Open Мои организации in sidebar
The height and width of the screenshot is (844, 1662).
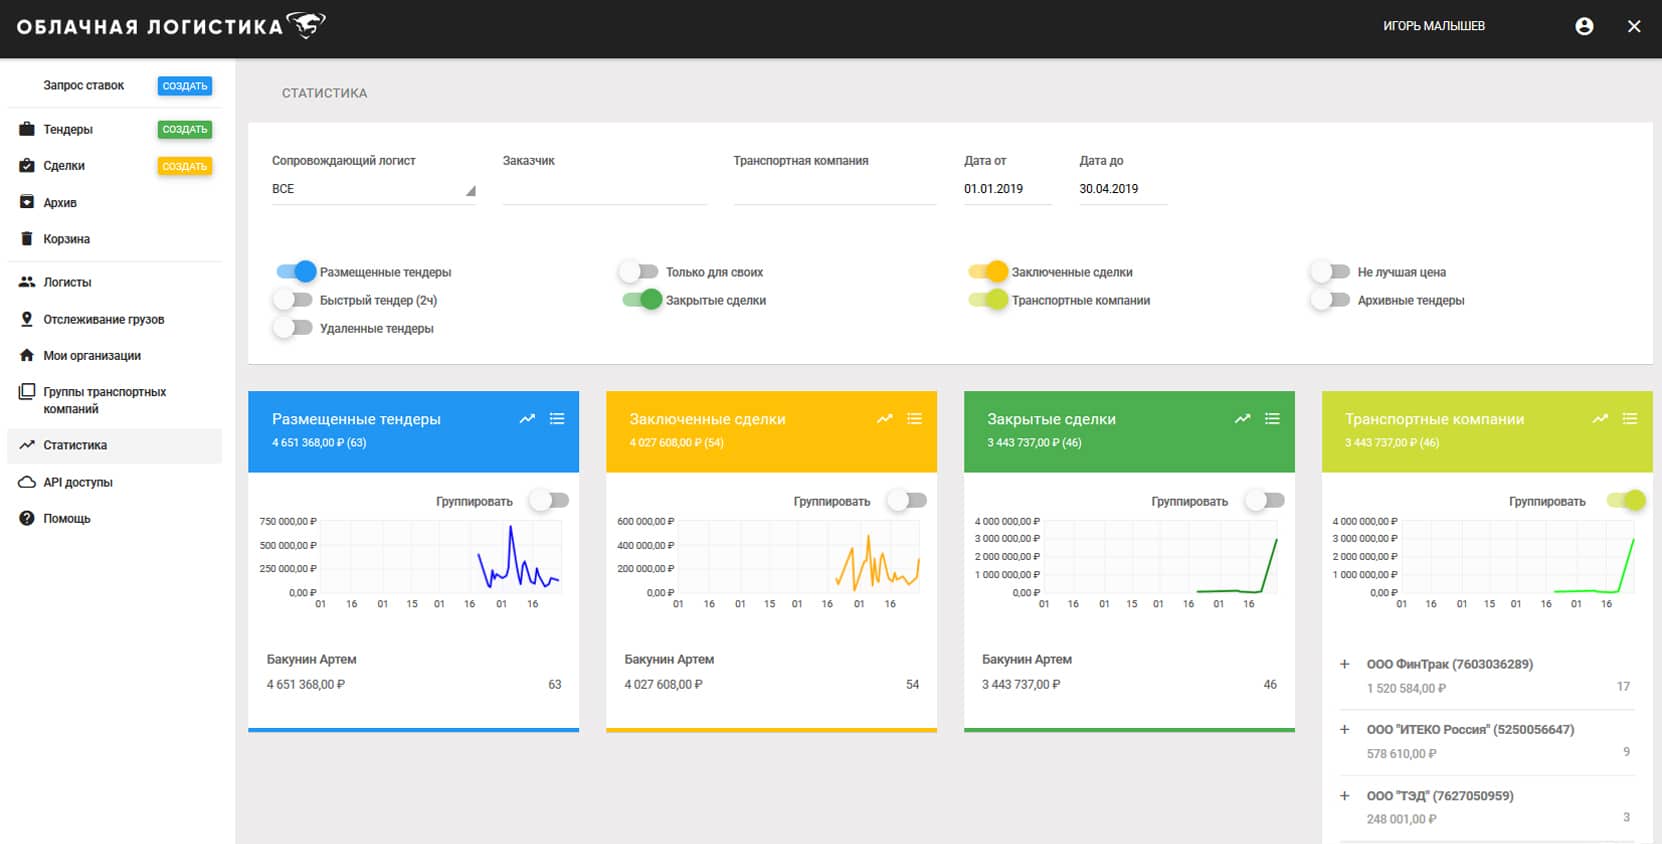(x=92, y=355)
